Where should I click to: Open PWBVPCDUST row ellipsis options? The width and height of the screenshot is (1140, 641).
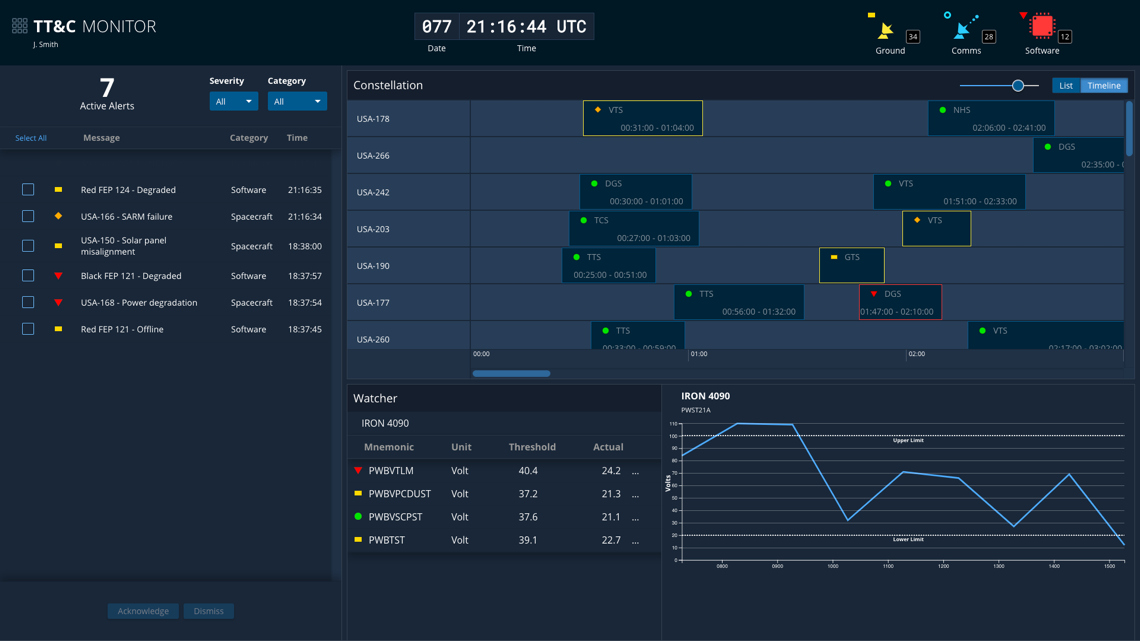[635, 496]
